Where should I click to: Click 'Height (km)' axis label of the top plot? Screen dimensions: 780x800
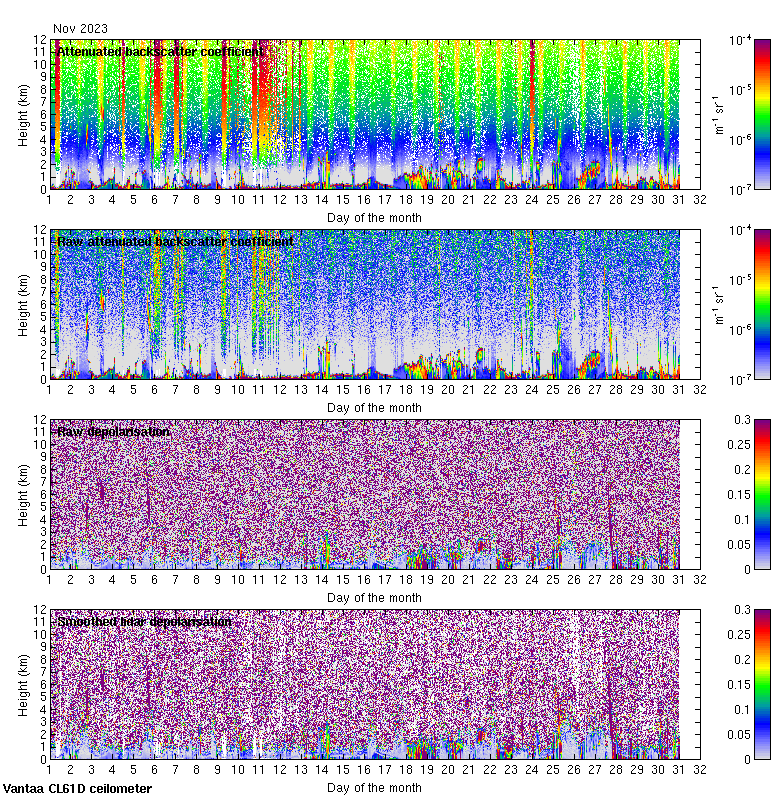pos(23,115)
